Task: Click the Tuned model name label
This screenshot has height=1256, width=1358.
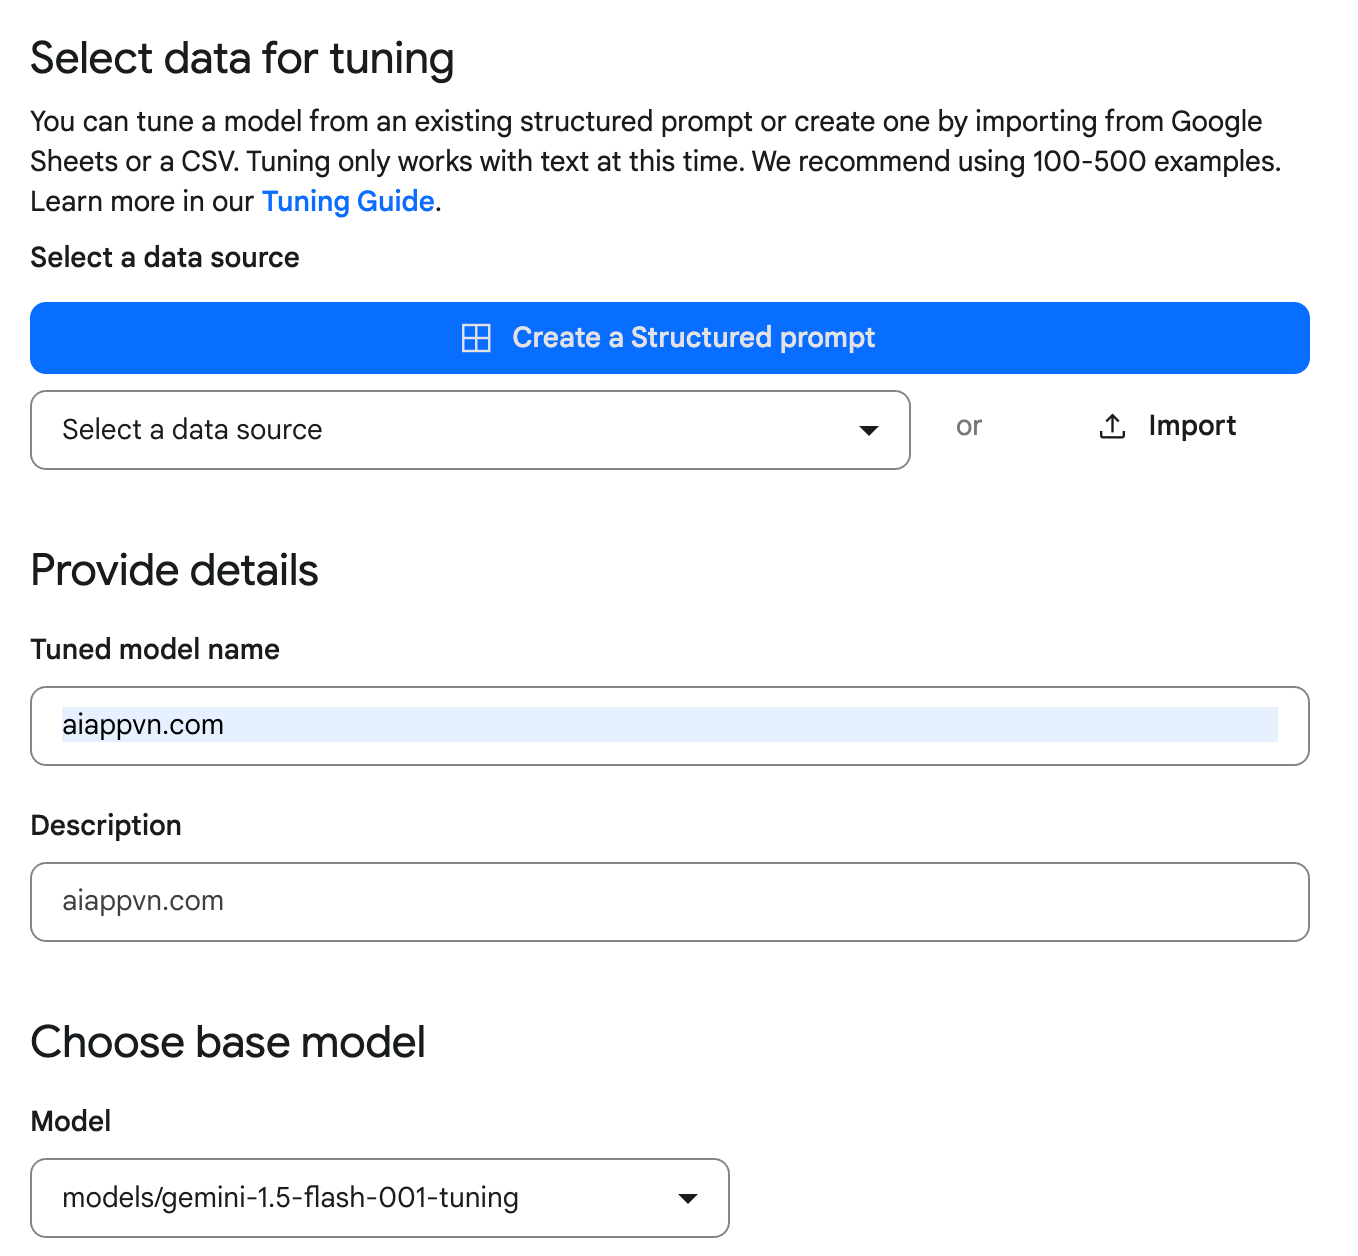Action: [155, 650]
